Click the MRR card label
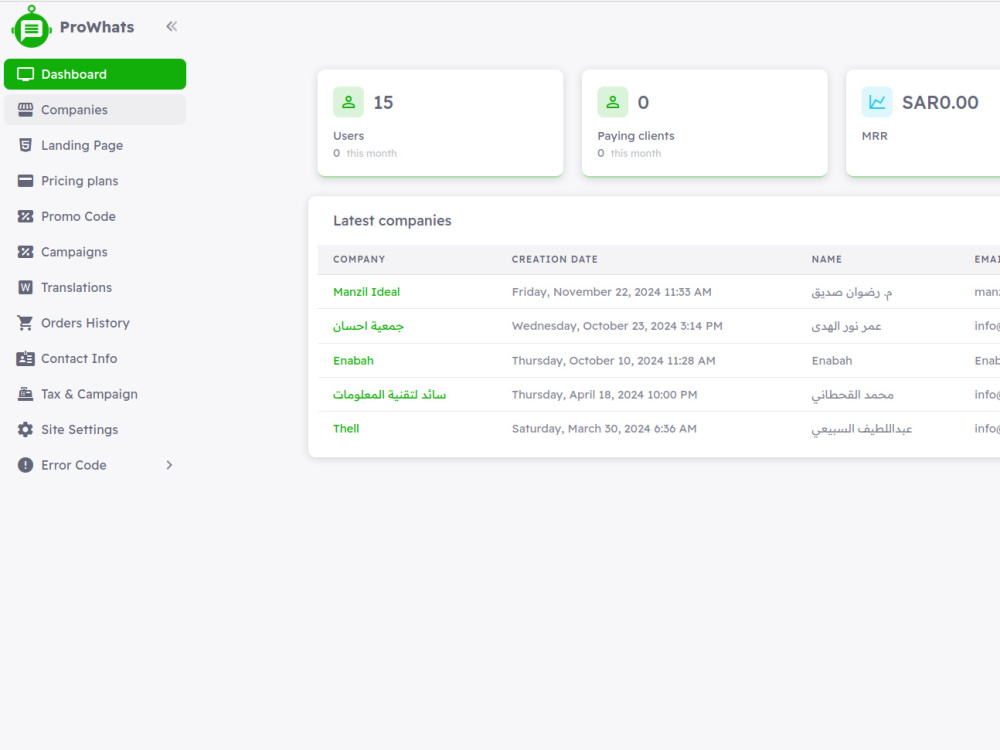 [x=874, y=136]
